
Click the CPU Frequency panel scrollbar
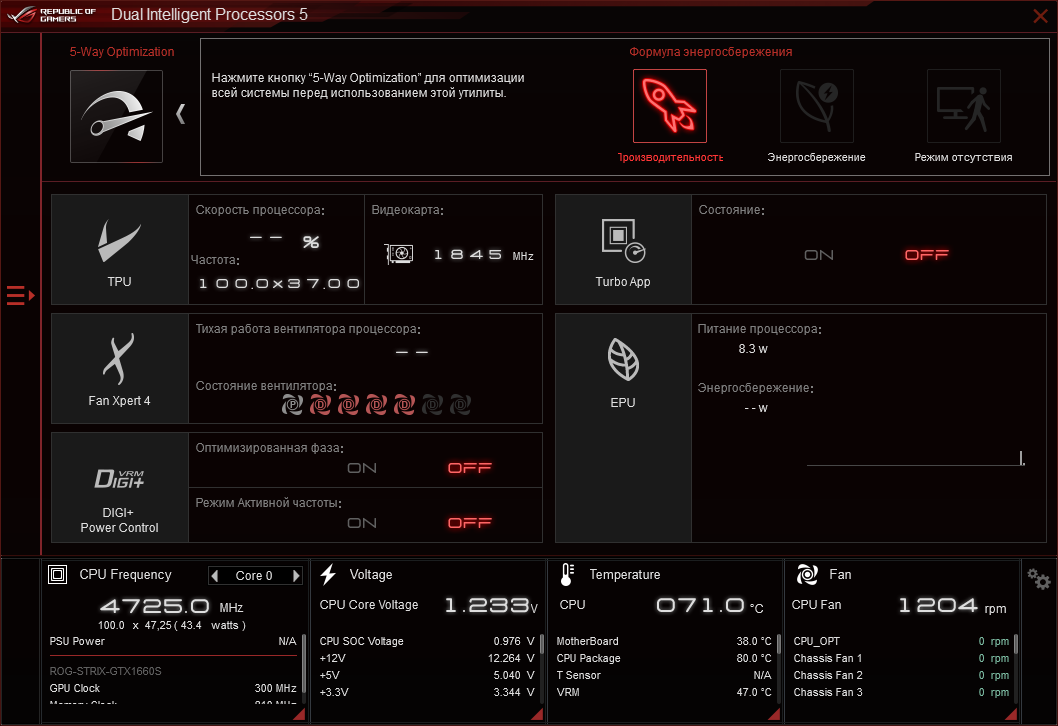(x=304, y=664)
